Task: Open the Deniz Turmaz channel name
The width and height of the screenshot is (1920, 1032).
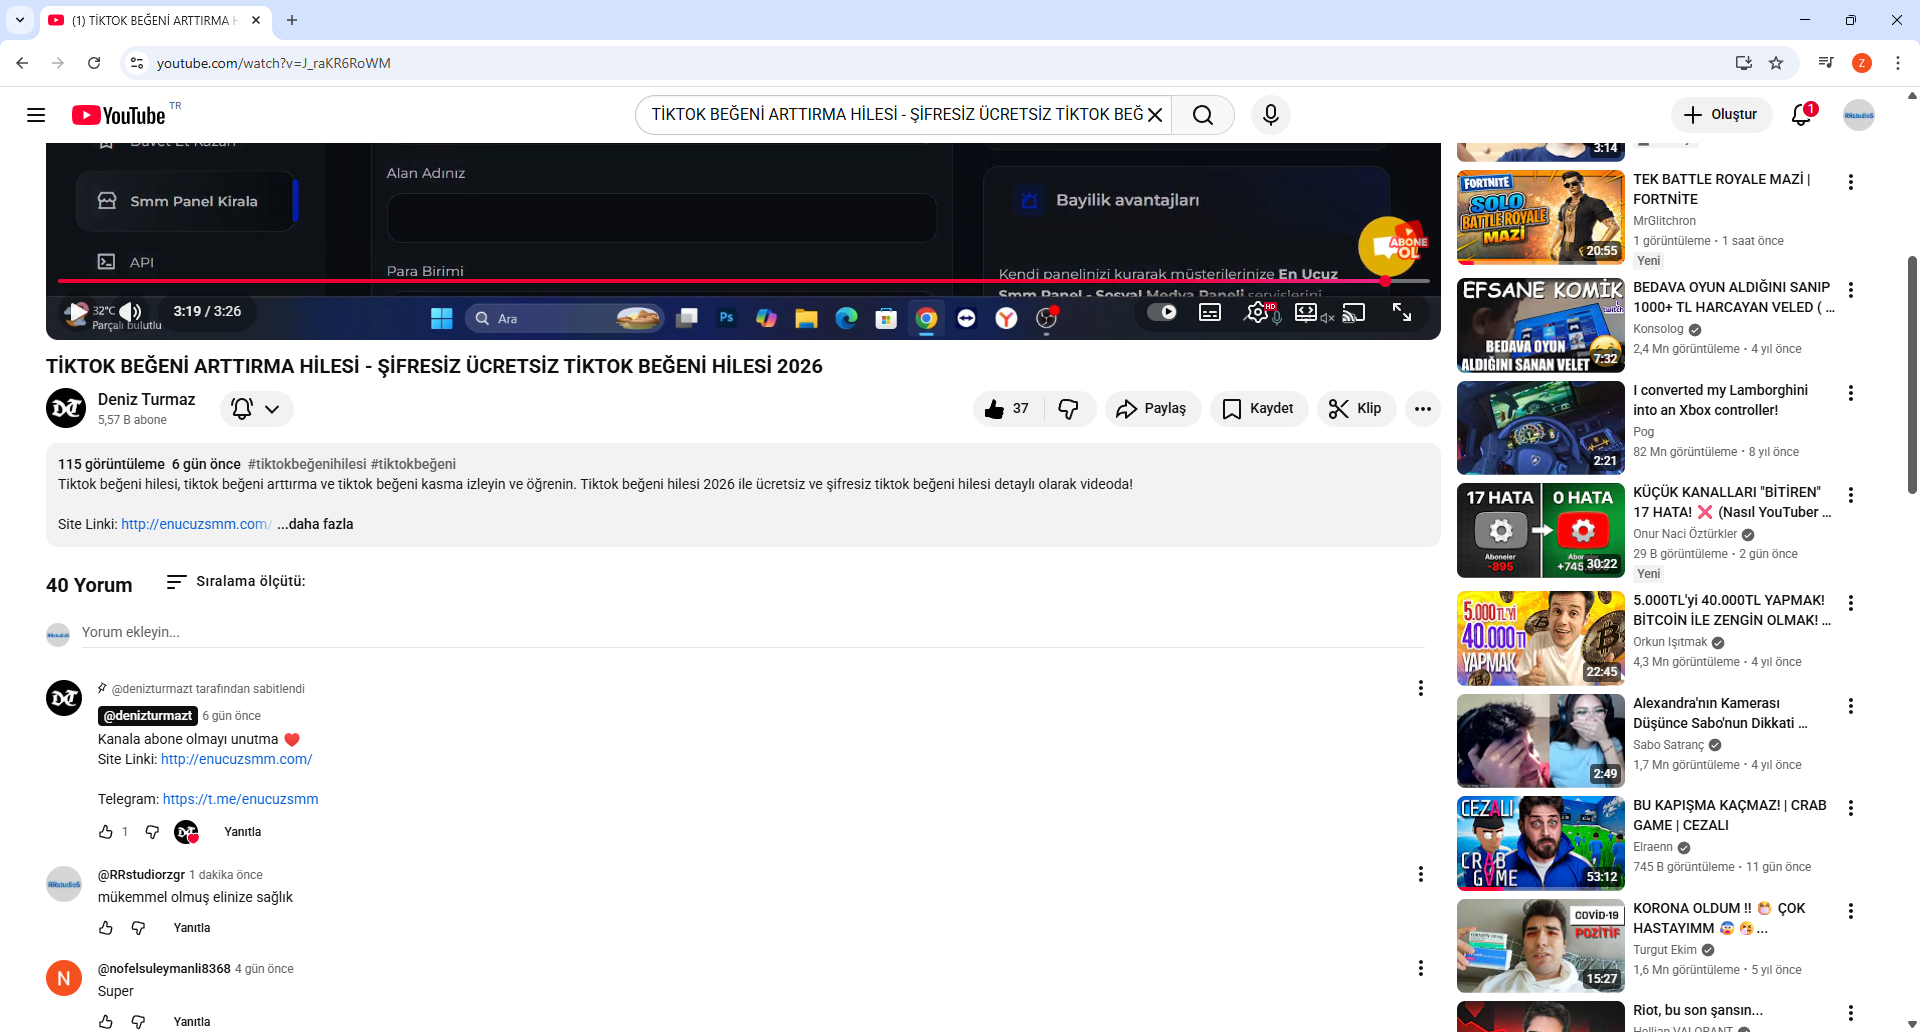Action: pos(147,399)
